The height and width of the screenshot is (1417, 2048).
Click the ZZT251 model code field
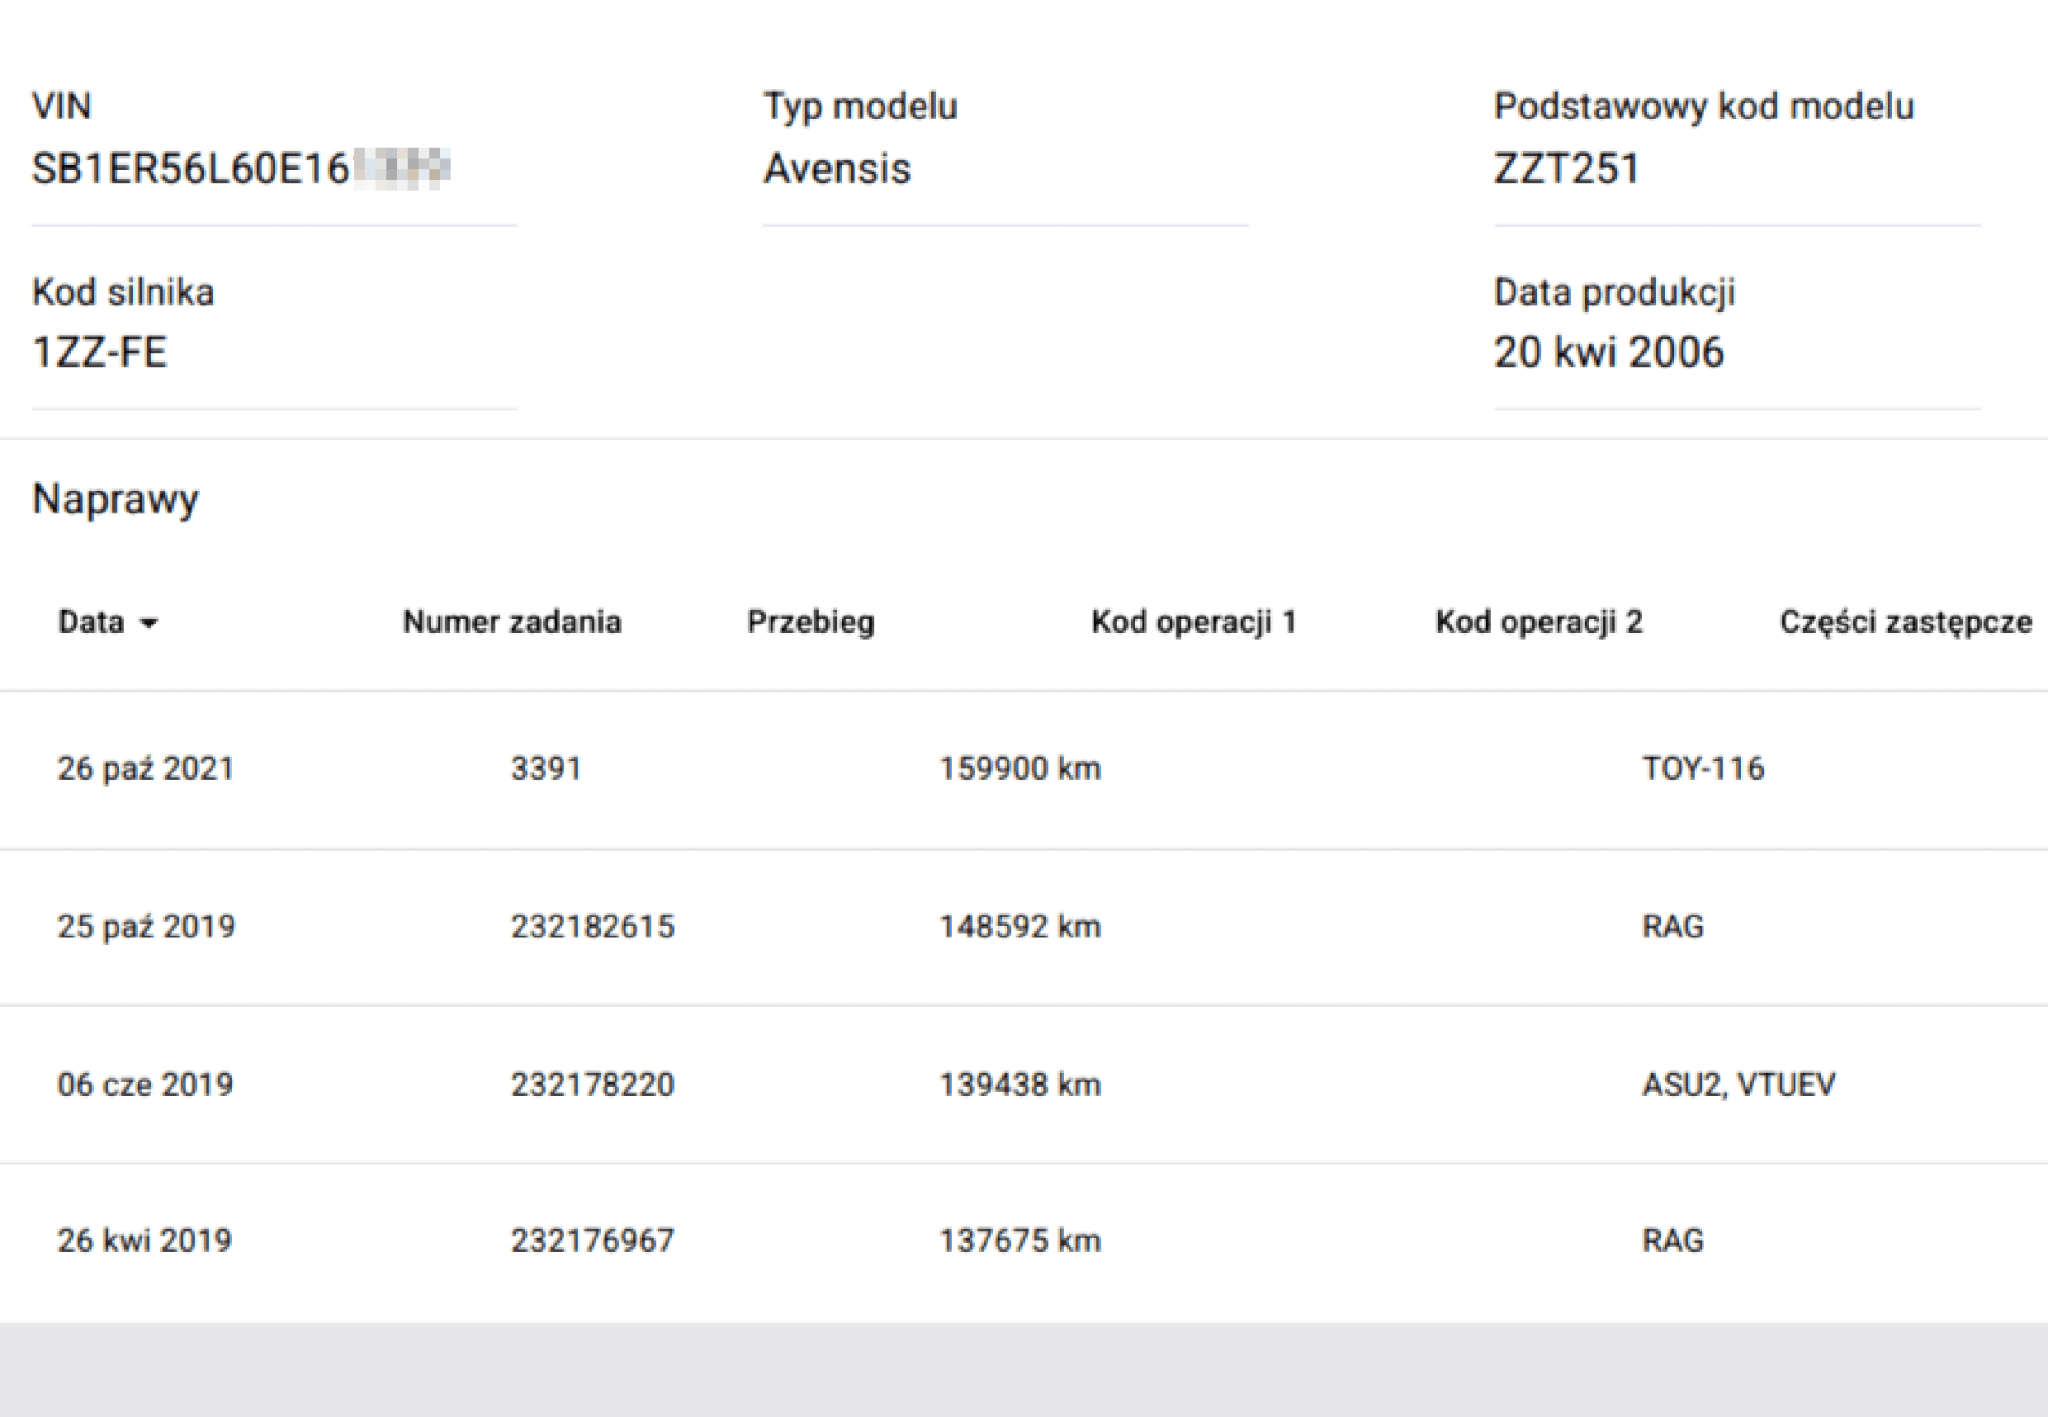pos(1566,168)
